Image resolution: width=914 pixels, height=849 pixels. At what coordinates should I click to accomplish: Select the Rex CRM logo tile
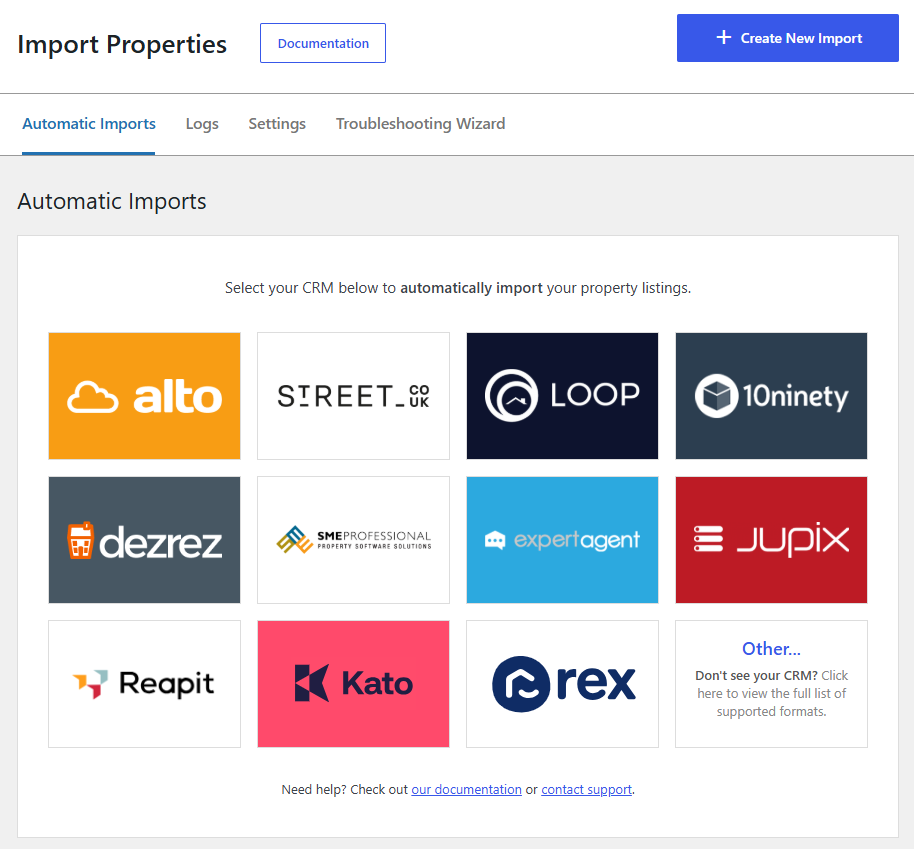[562, 684]
